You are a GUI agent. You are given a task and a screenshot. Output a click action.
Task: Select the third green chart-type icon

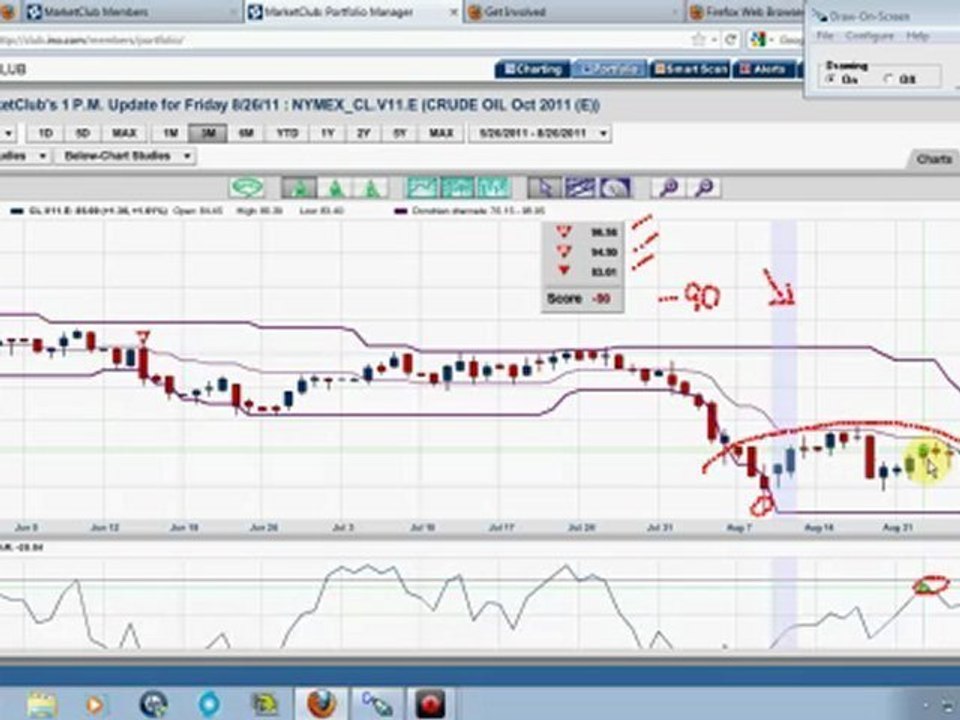pos(370,187)
